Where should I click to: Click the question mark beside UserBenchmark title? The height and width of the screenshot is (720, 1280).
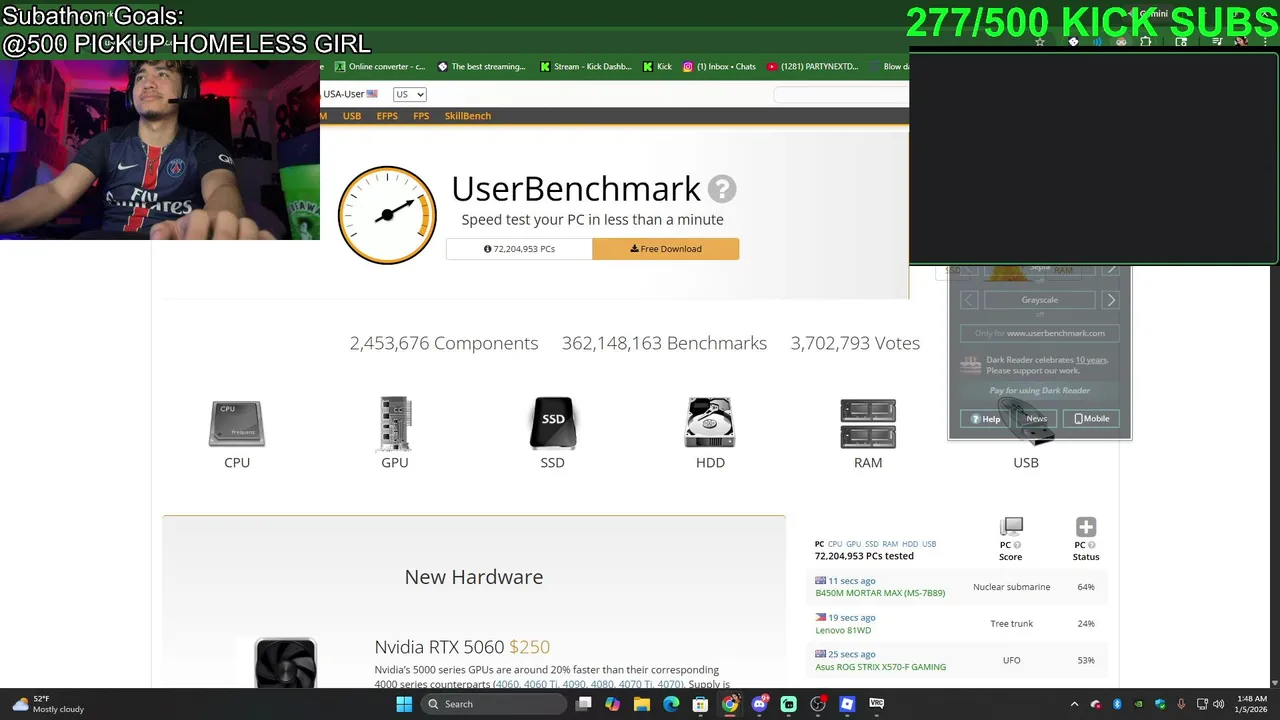(x=722, y=188)
